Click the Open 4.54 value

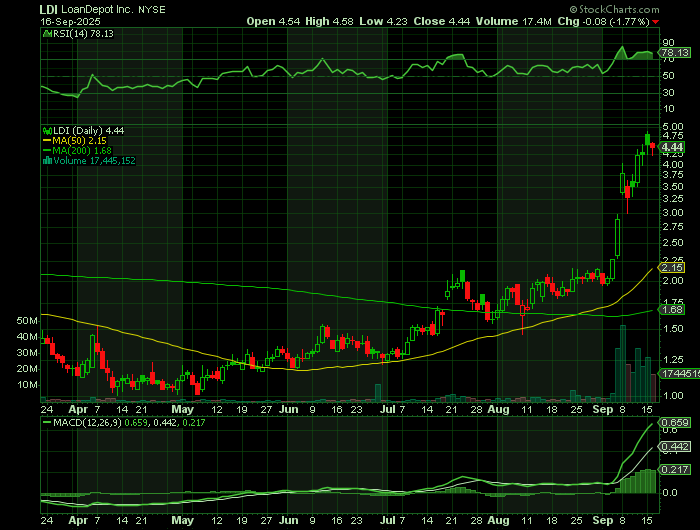coord(273,21)
